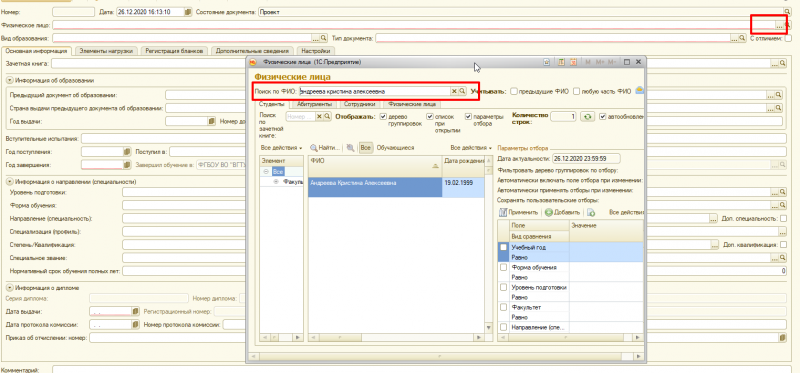Open calendar for Дата выдачи diploma field
This screenshot has height=373, width=800.
[x=135, y=311]
